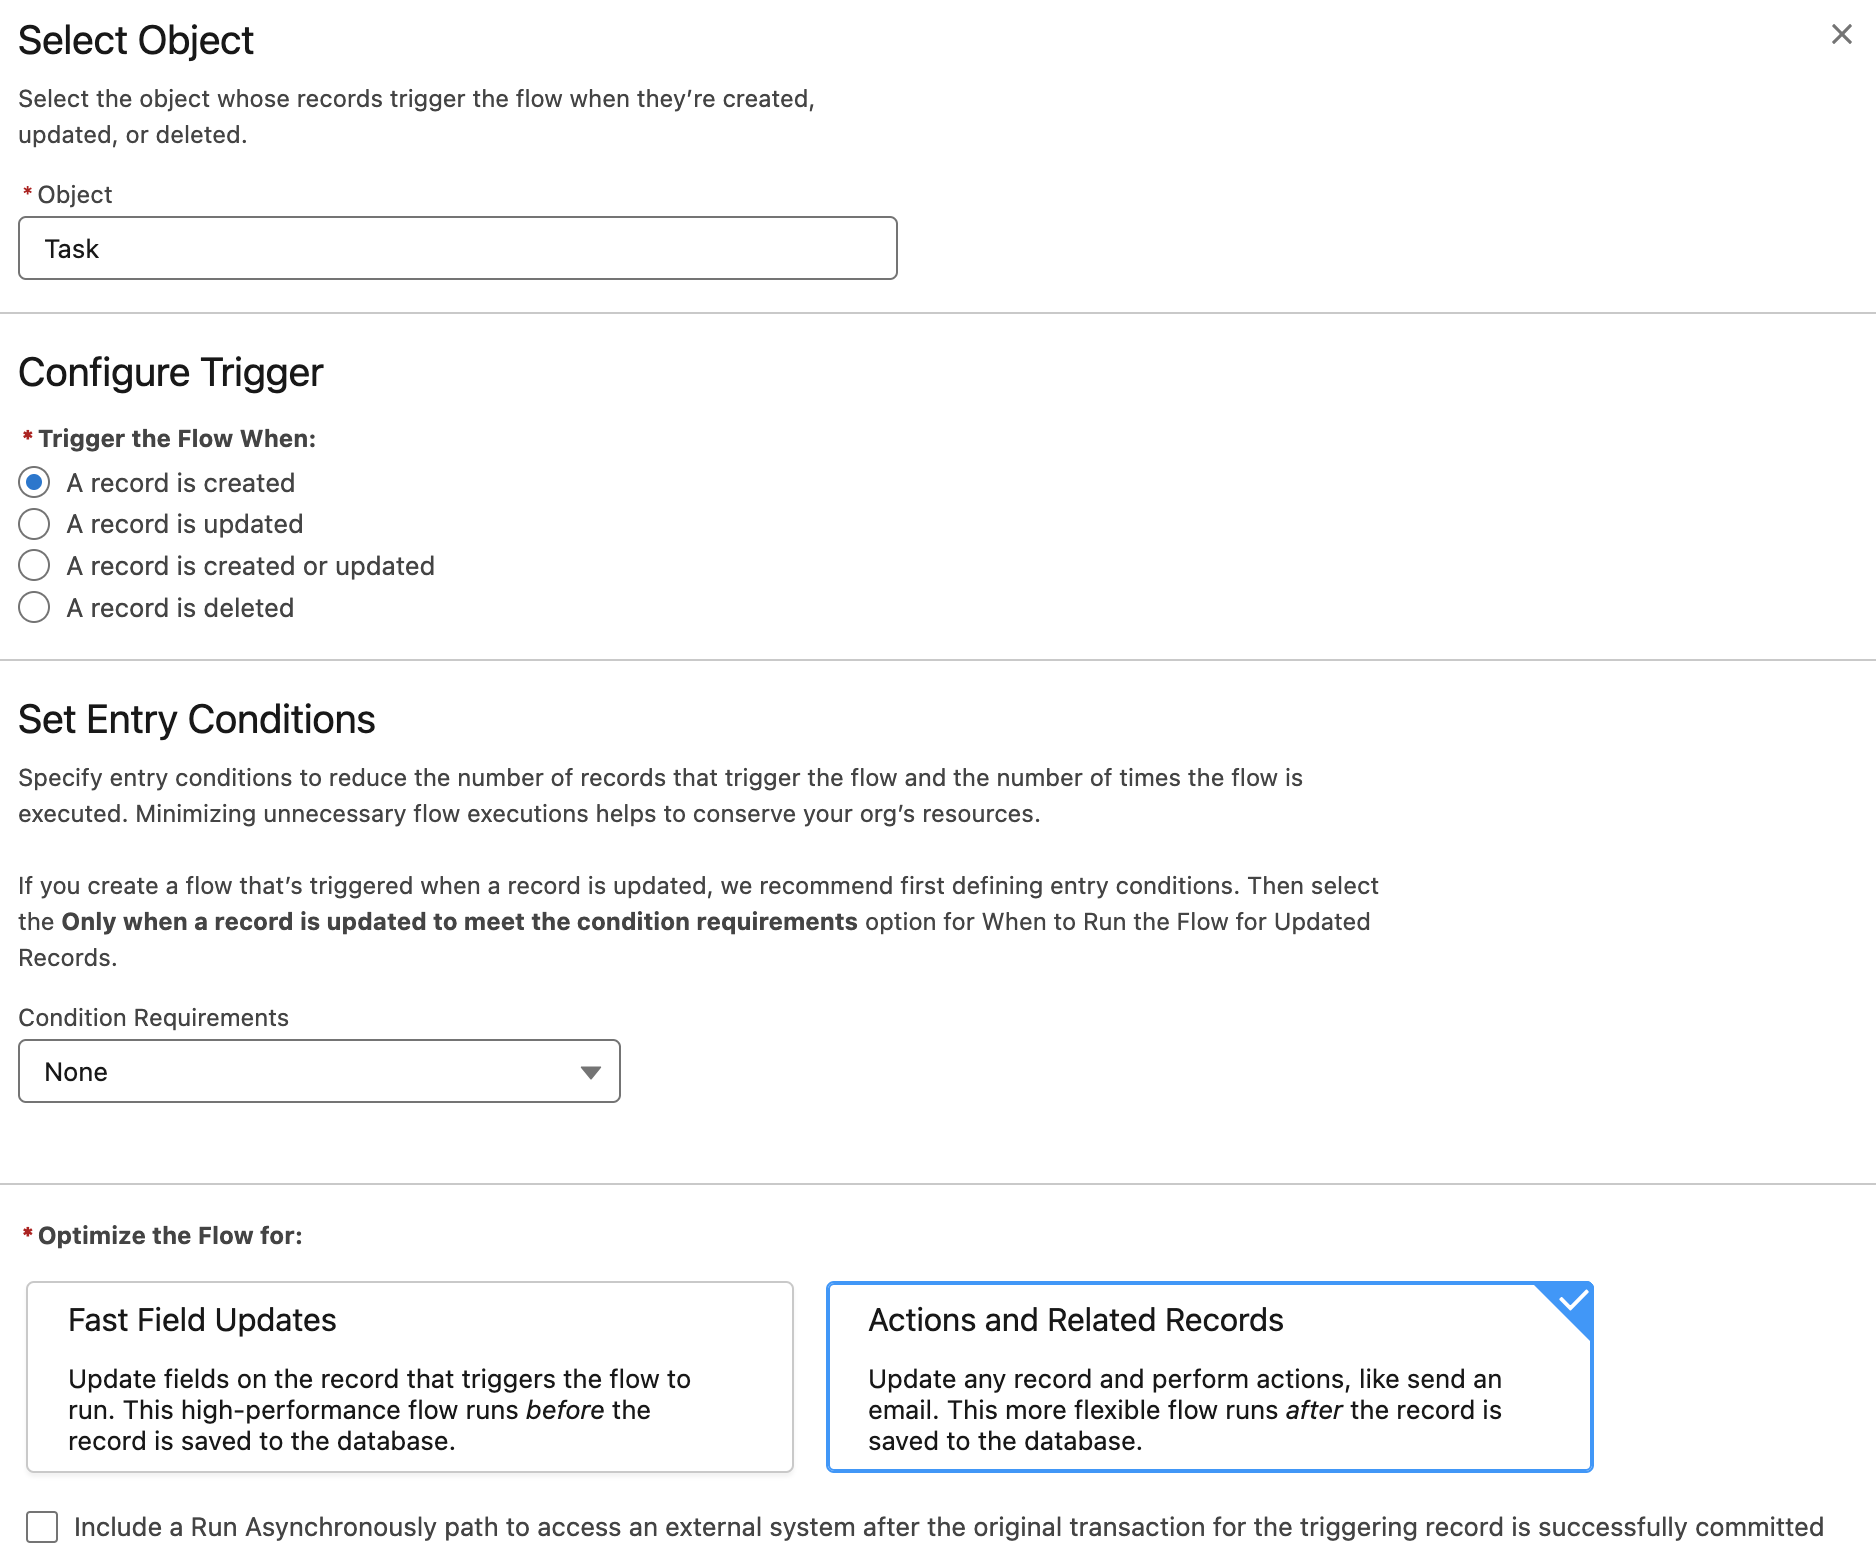Click the 'A record is created or updated' label

251,566
